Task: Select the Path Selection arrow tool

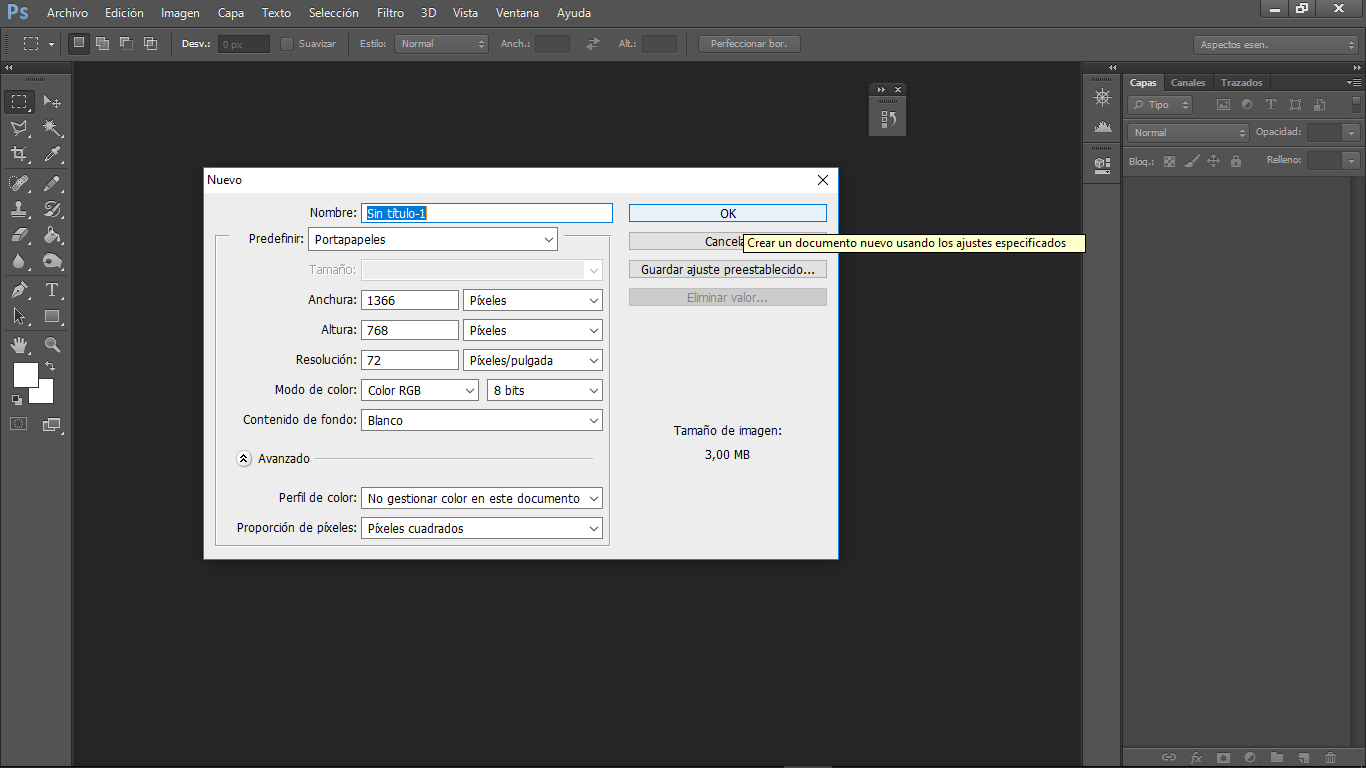Action: (x=19, y=316)
